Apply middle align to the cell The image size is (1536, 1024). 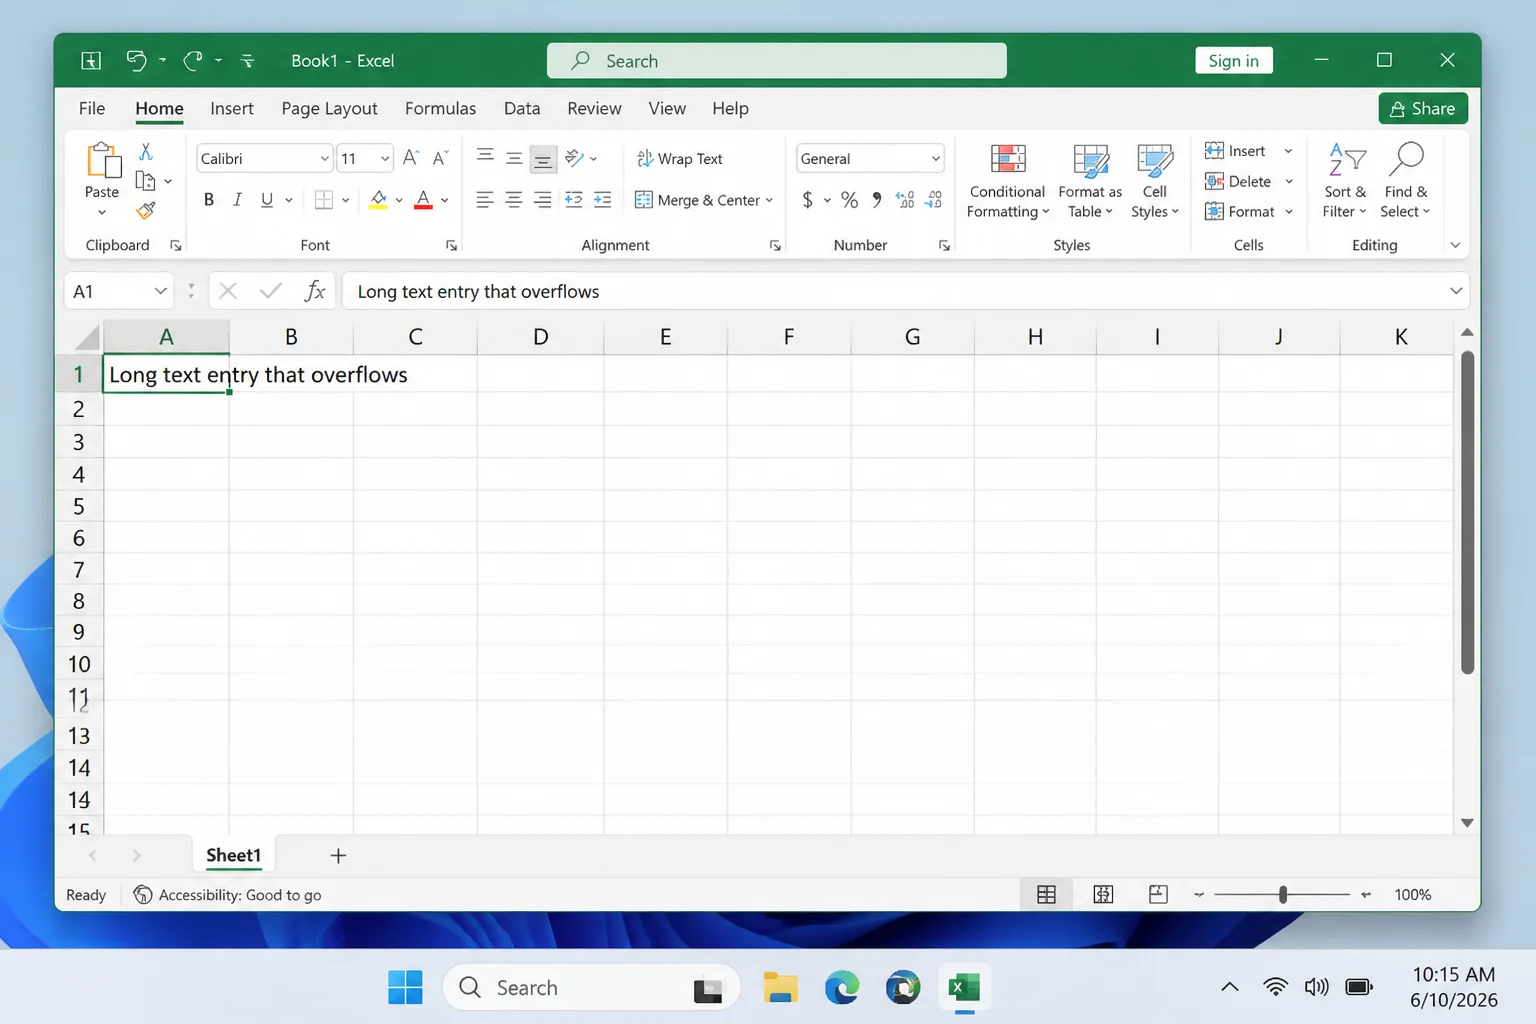tap(514, 158)
